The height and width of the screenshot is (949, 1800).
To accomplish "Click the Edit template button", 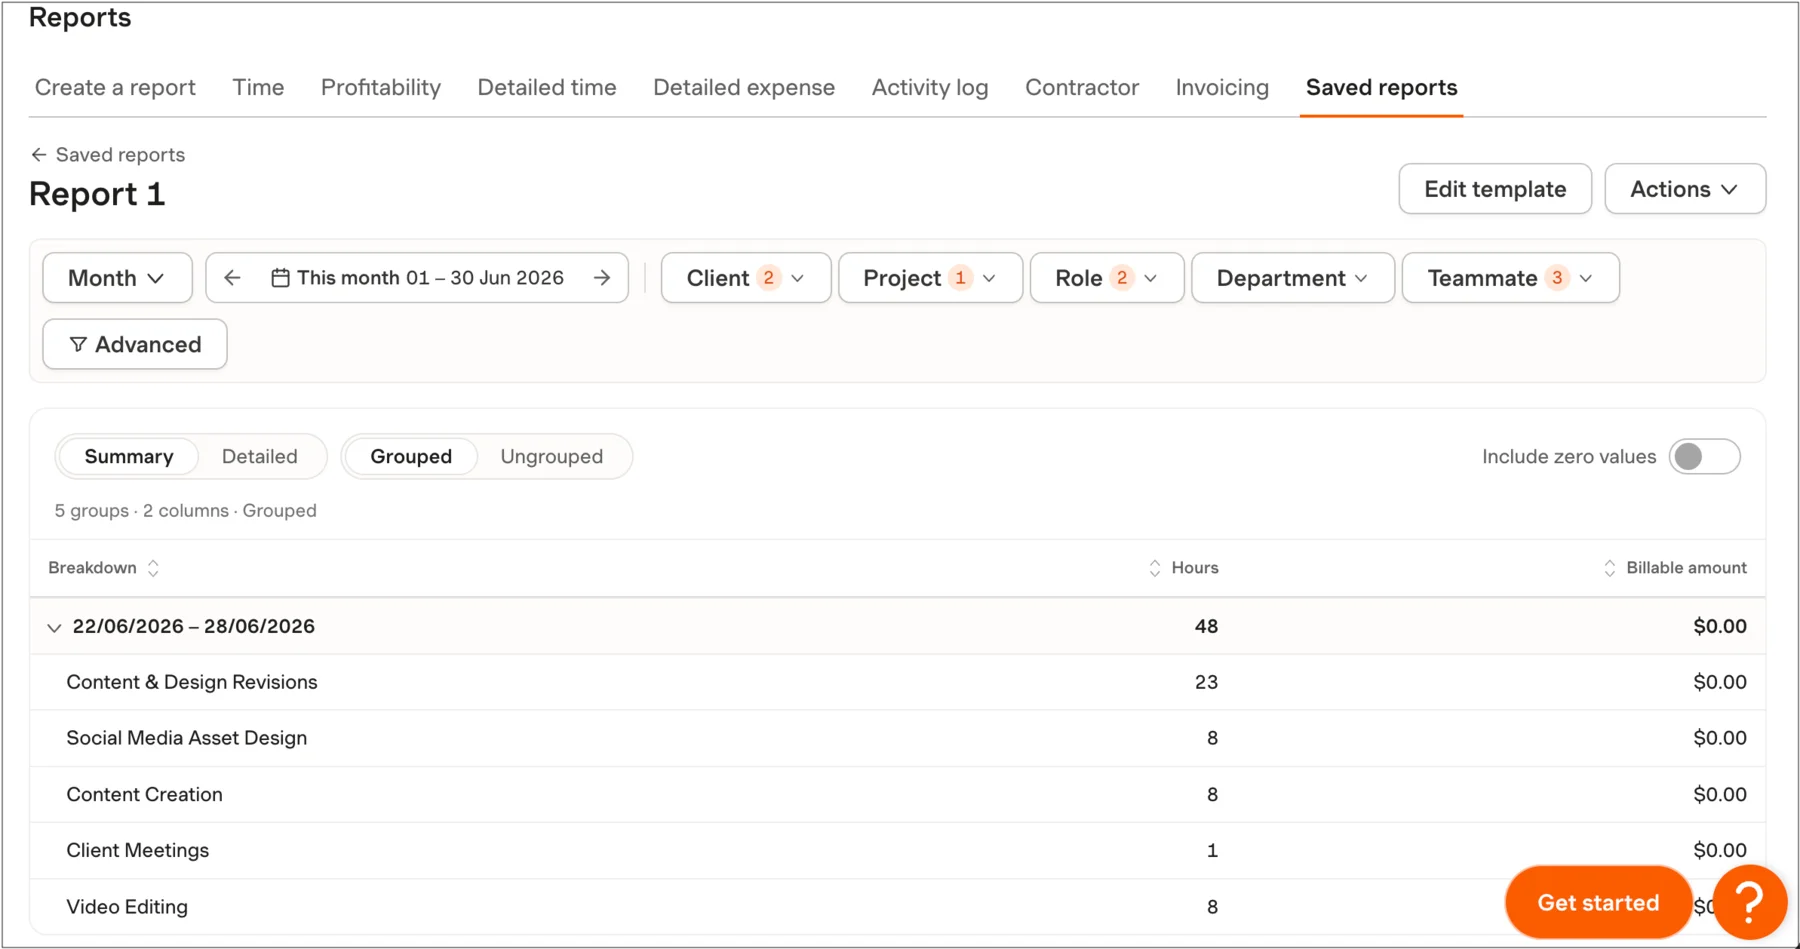I will coord(1495,189).
